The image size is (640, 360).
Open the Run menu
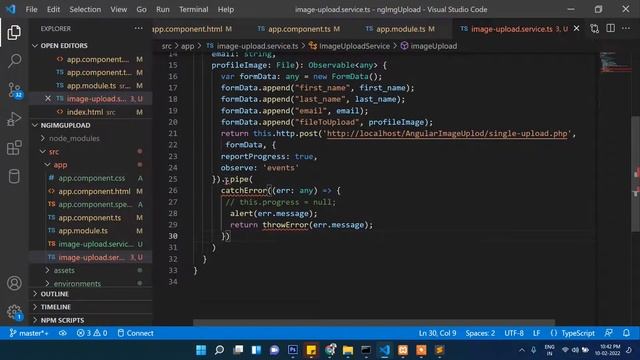pyautogui.click(x=162, y=9)
